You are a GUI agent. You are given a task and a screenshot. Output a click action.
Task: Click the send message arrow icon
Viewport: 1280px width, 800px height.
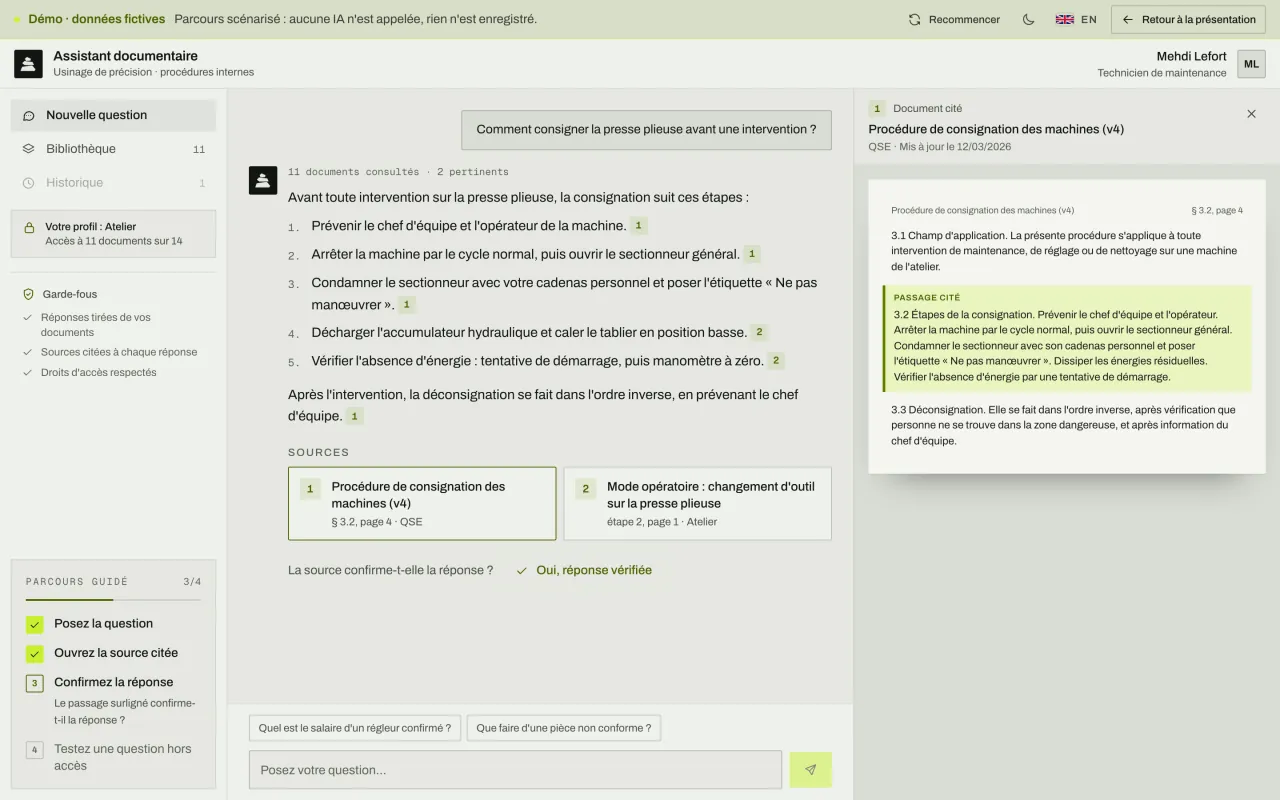(x=810, y=770)
